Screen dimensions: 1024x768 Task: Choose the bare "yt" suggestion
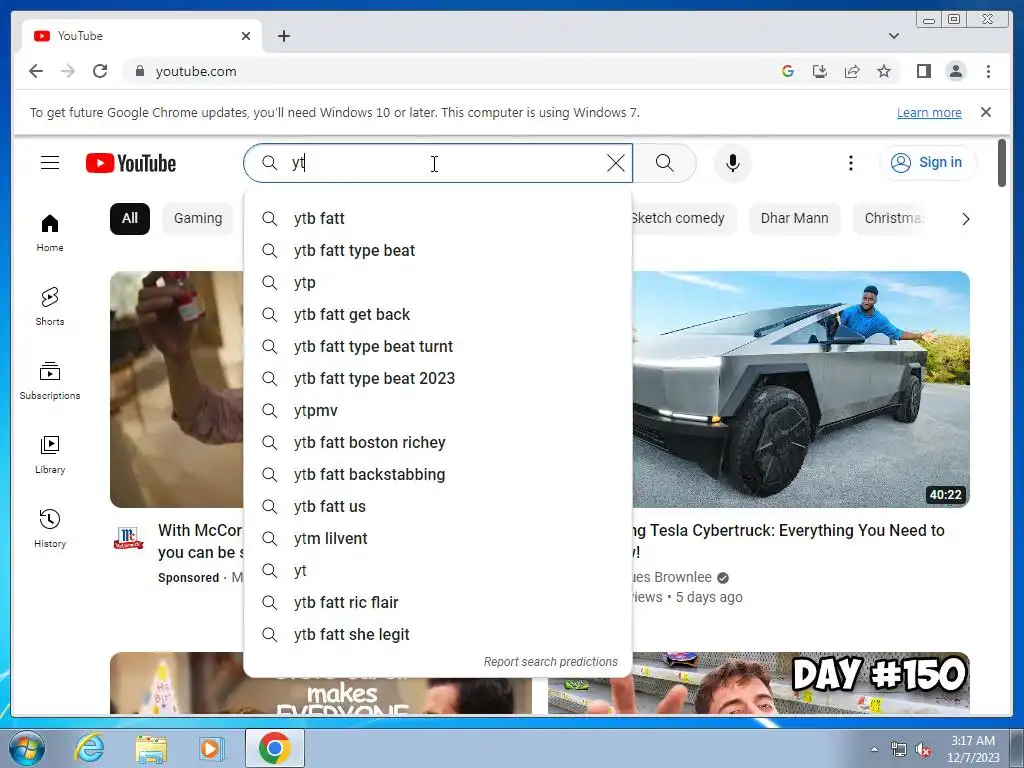click(438, 570)
